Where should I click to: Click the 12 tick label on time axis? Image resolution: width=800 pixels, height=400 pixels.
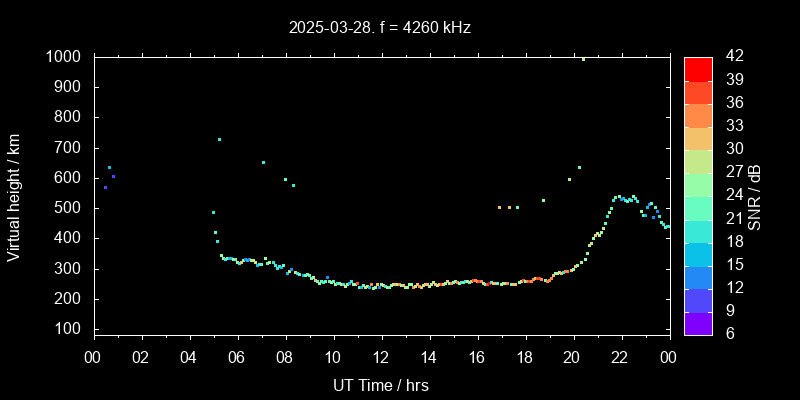pyautogui.click(x=381, y=356)
